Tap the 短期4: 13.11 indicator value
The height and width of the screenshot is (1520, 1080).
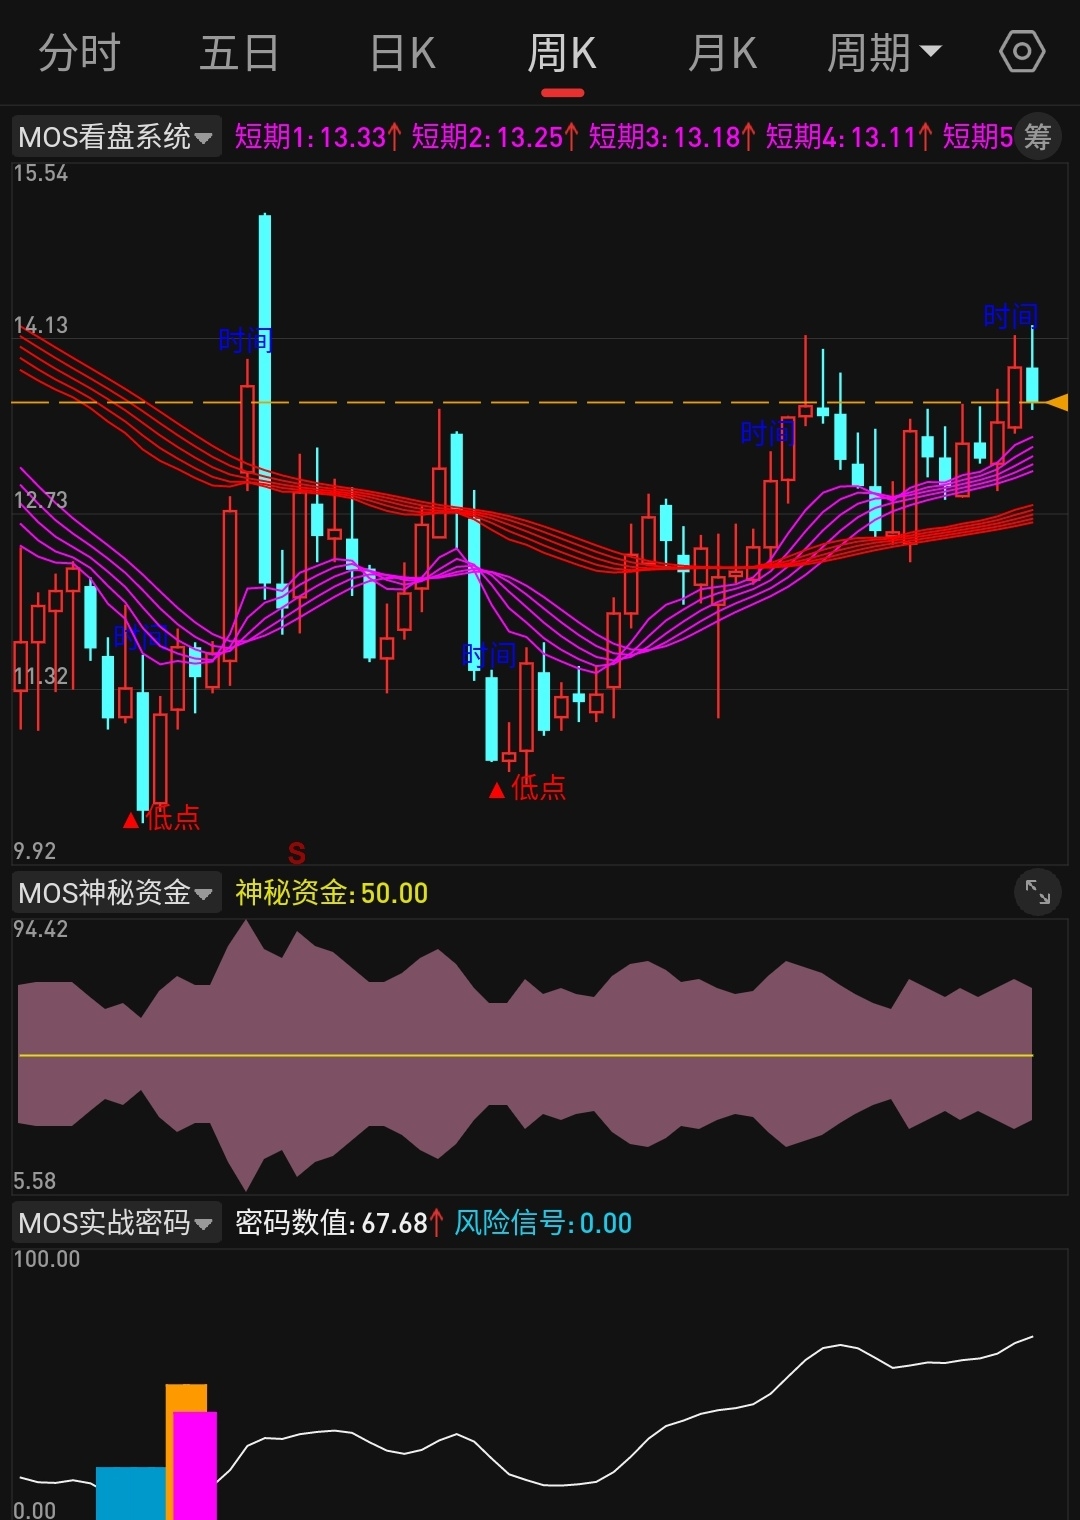[x=849, y=136]
